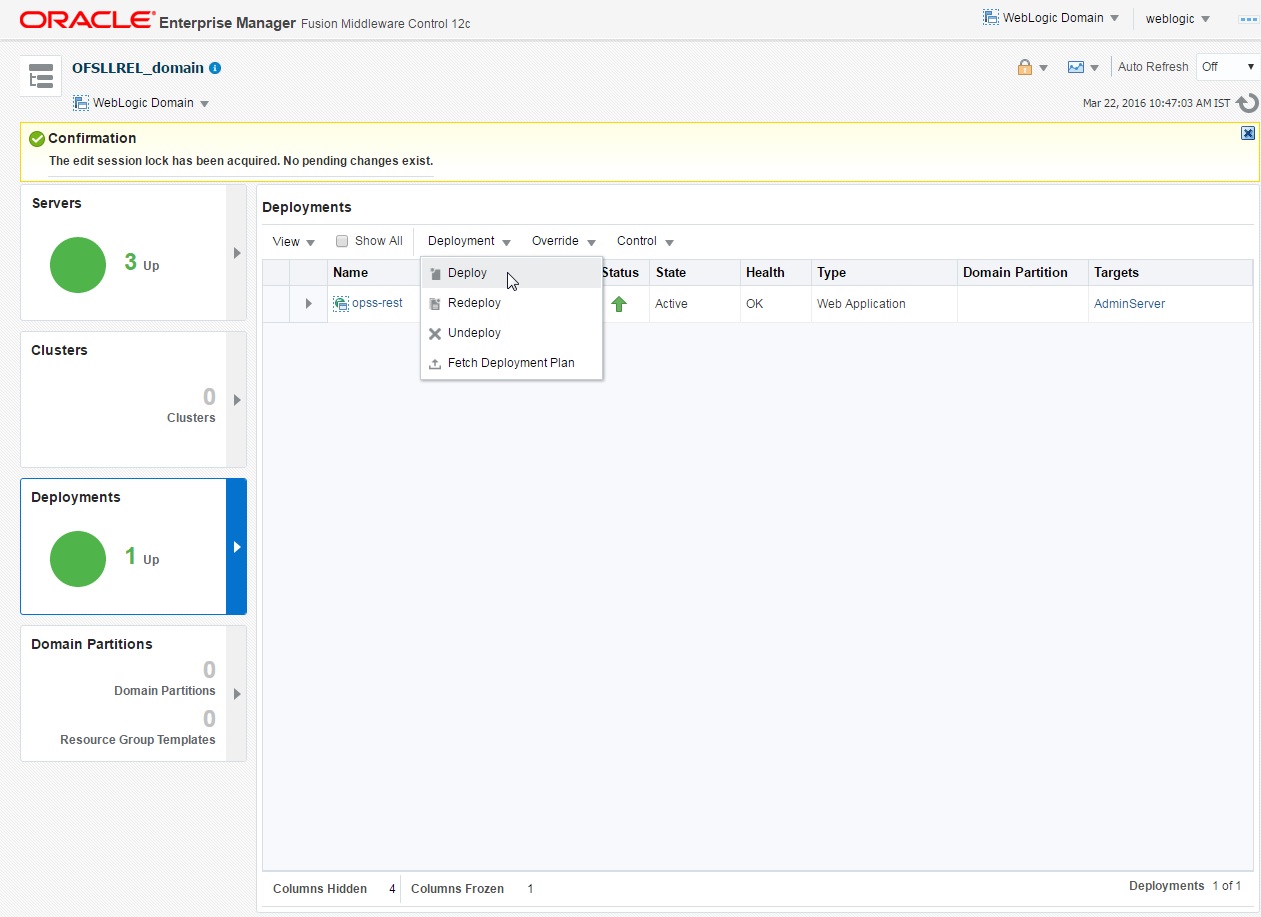Select Undeploy from the menu

(x=511, y=333)
